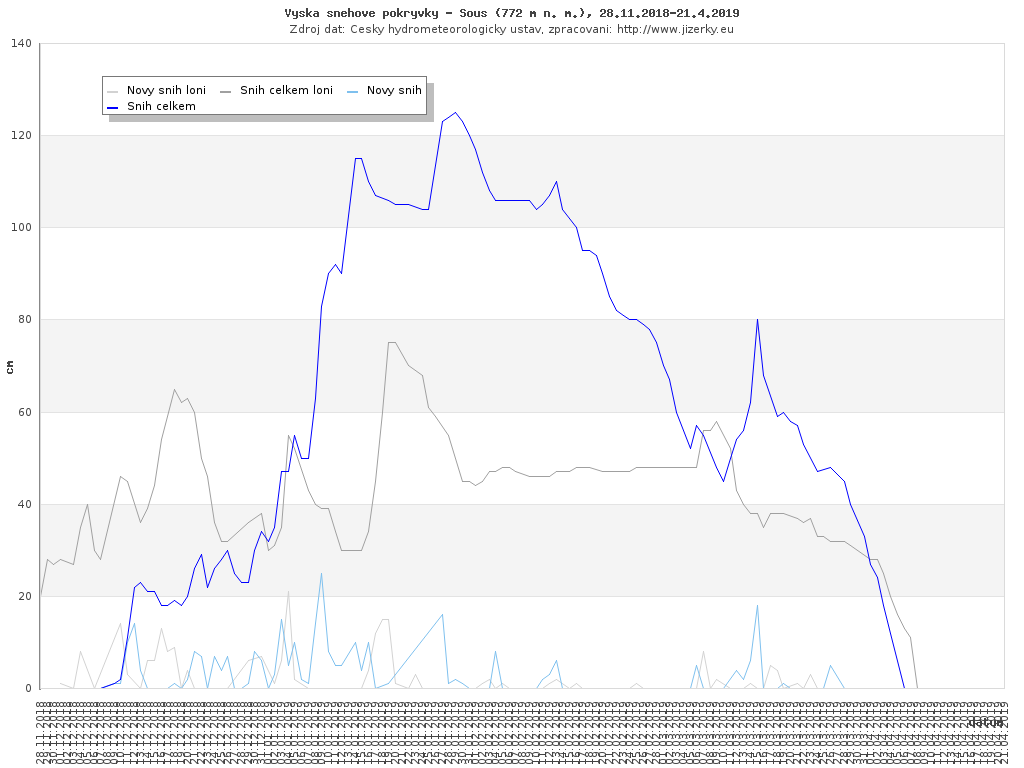
Task: Click the 140 tick on the y-axis
Action: 21,43
